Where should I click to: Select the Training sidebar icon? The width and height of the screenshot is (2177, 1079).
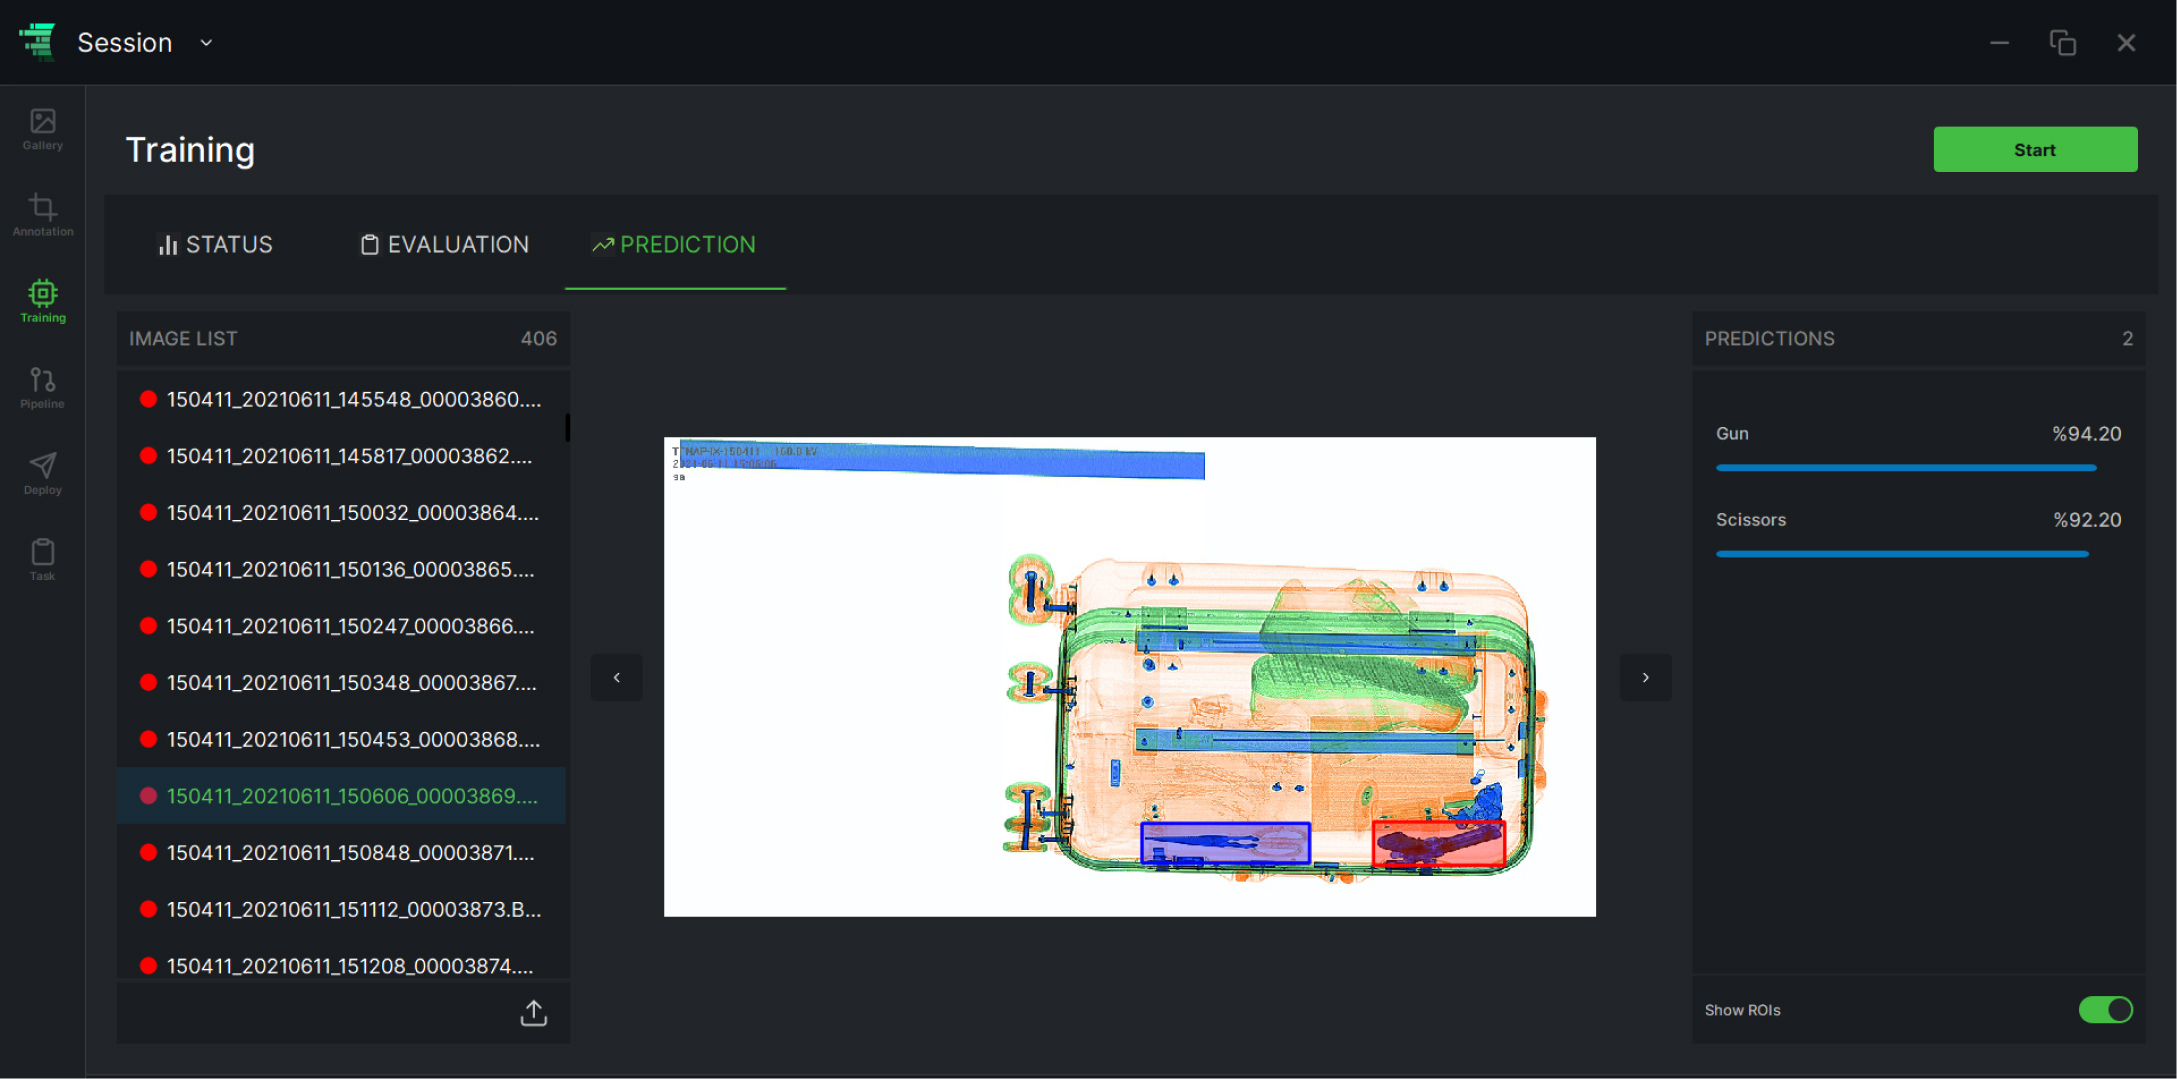pos(42,302)
